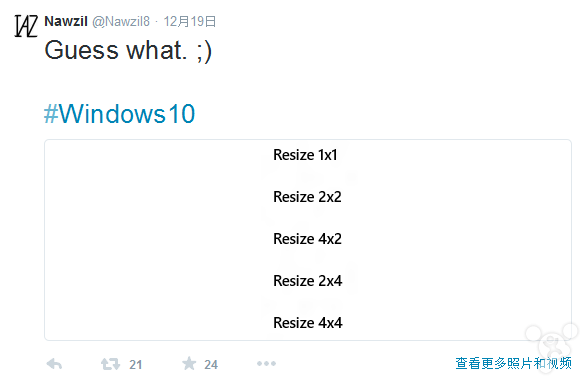Open the @Nawzil8 handle link
This screenshot has height=383, width=587.
point(121,22)
